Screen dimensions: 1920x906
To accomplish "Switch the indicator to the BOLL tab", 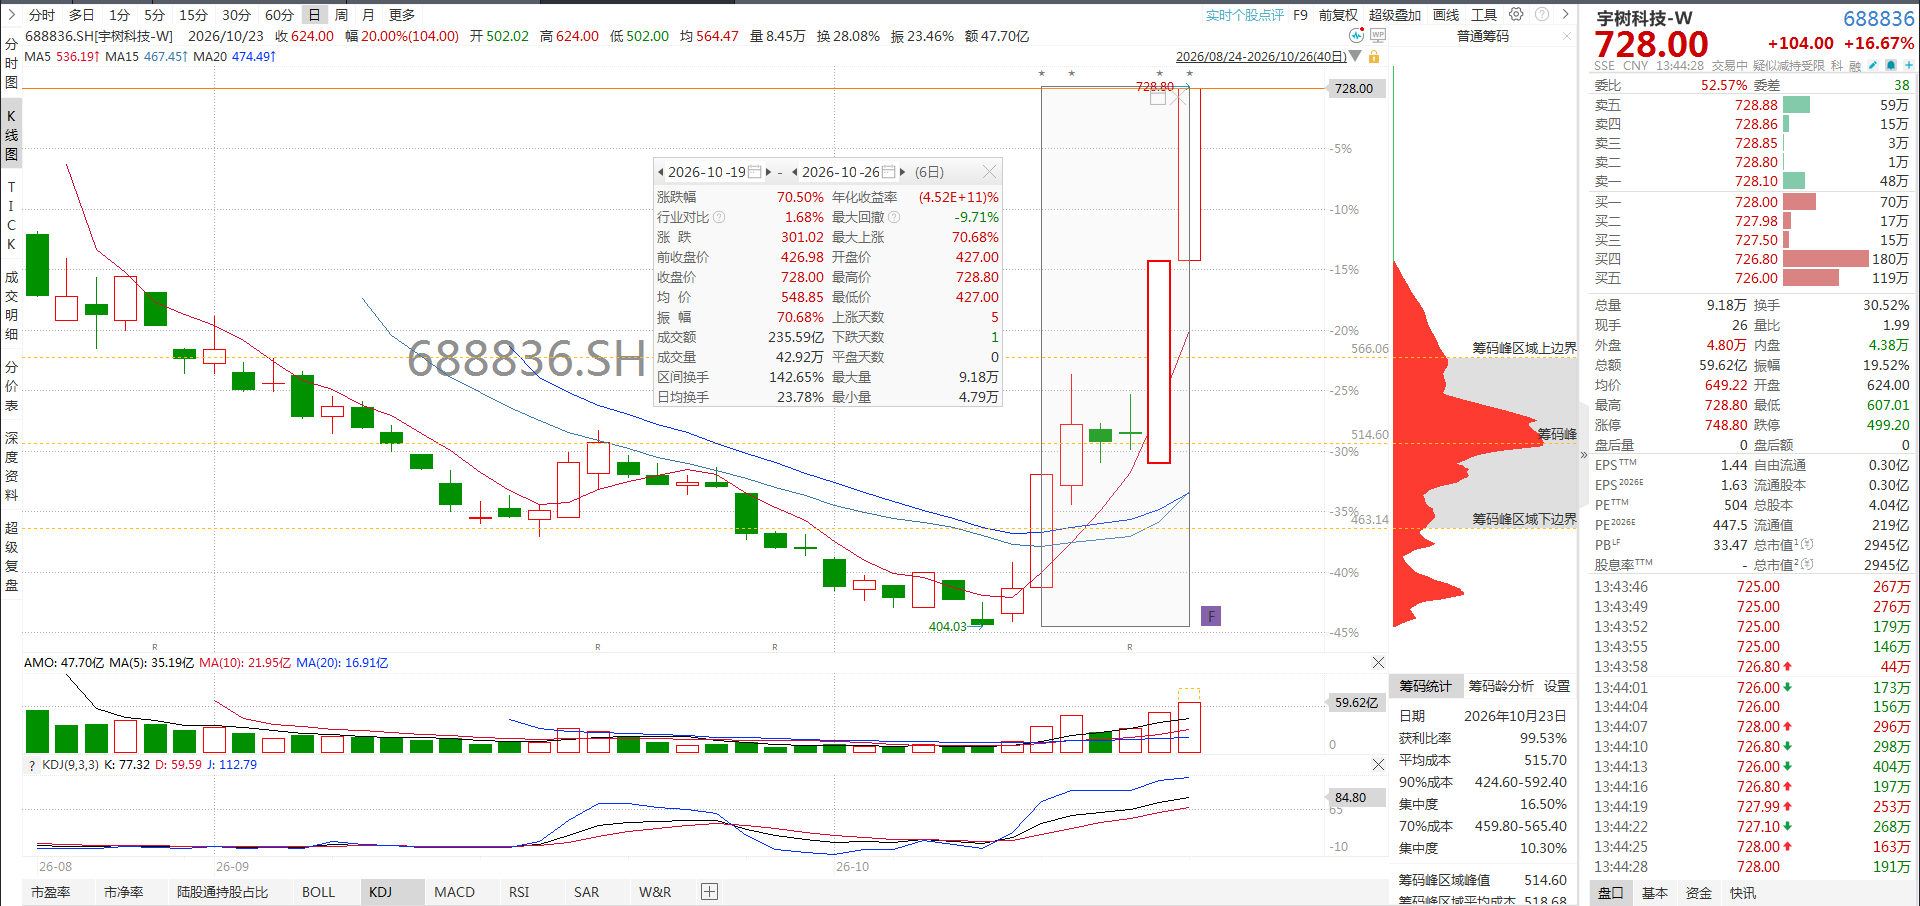I will click(x=318, y=892).
